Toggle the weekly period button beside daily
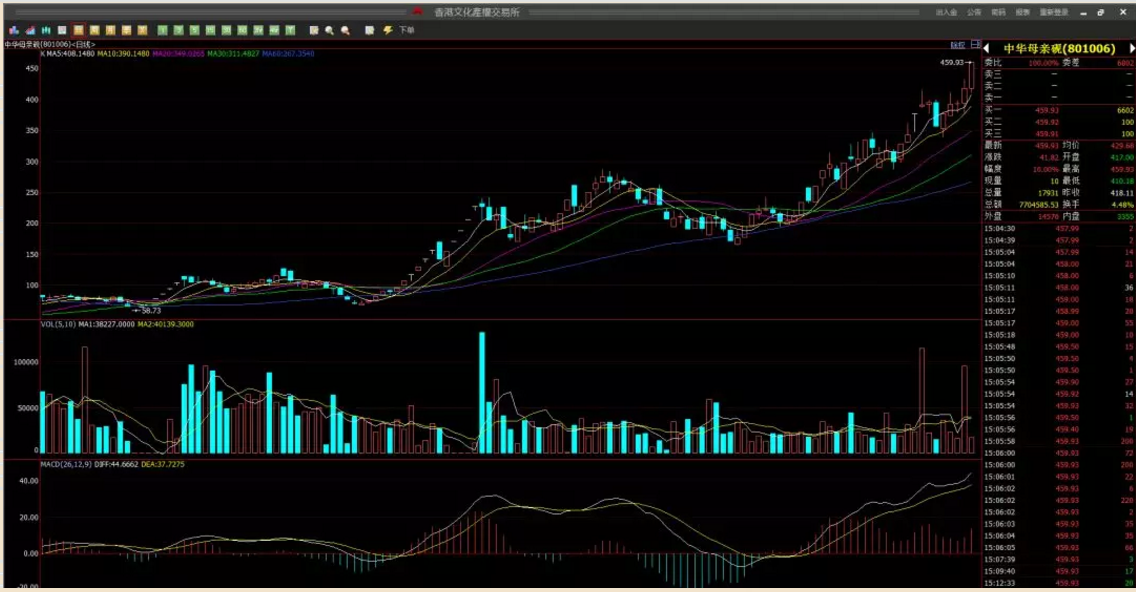This screenshot has height=592, width=1136. click(94, 30)
